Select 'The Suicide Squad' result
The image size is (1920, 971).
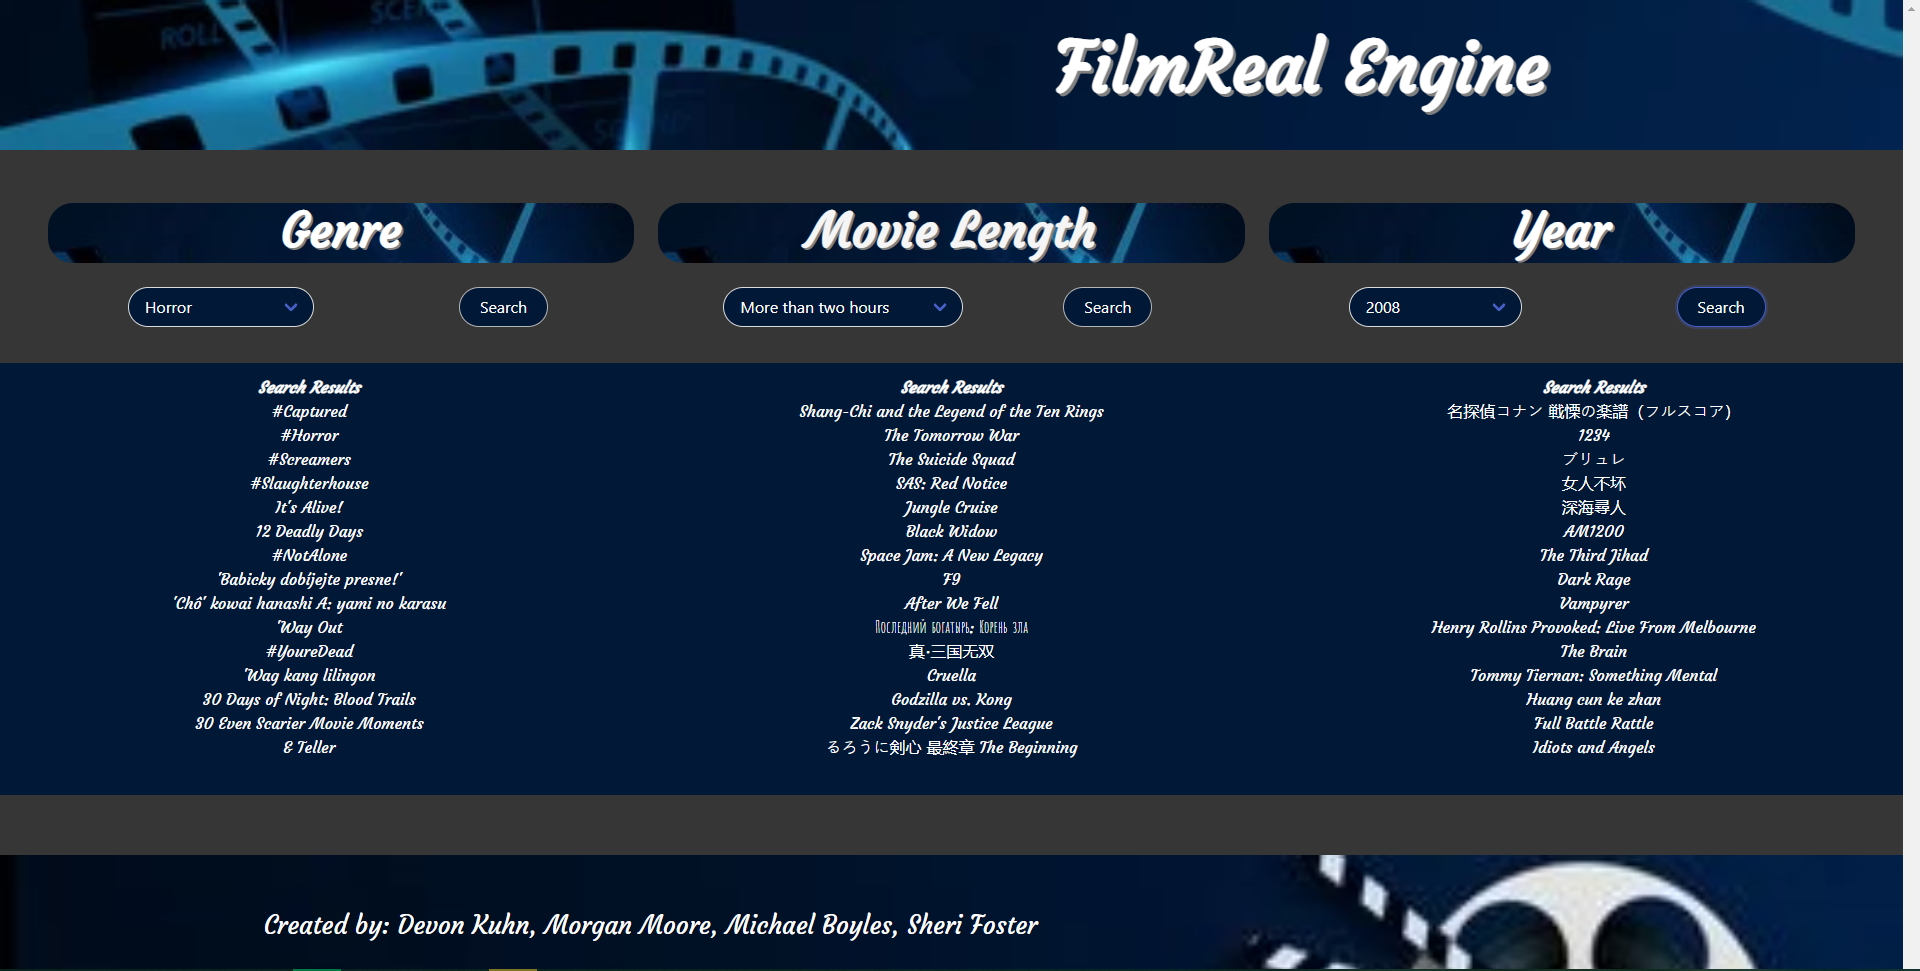(952, 459)
